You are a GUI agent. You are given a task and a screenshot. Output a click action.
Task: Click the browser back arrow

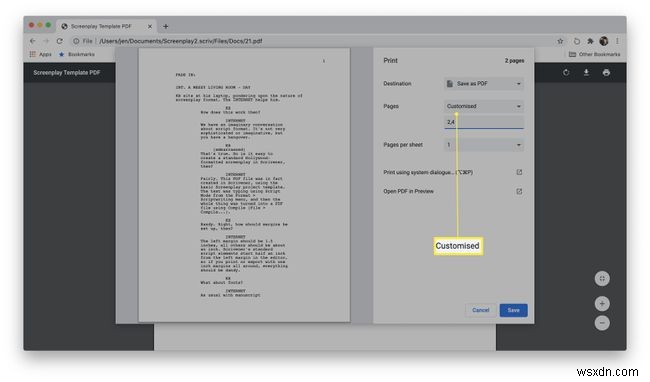pyautogui.click(x=33, y=41)
